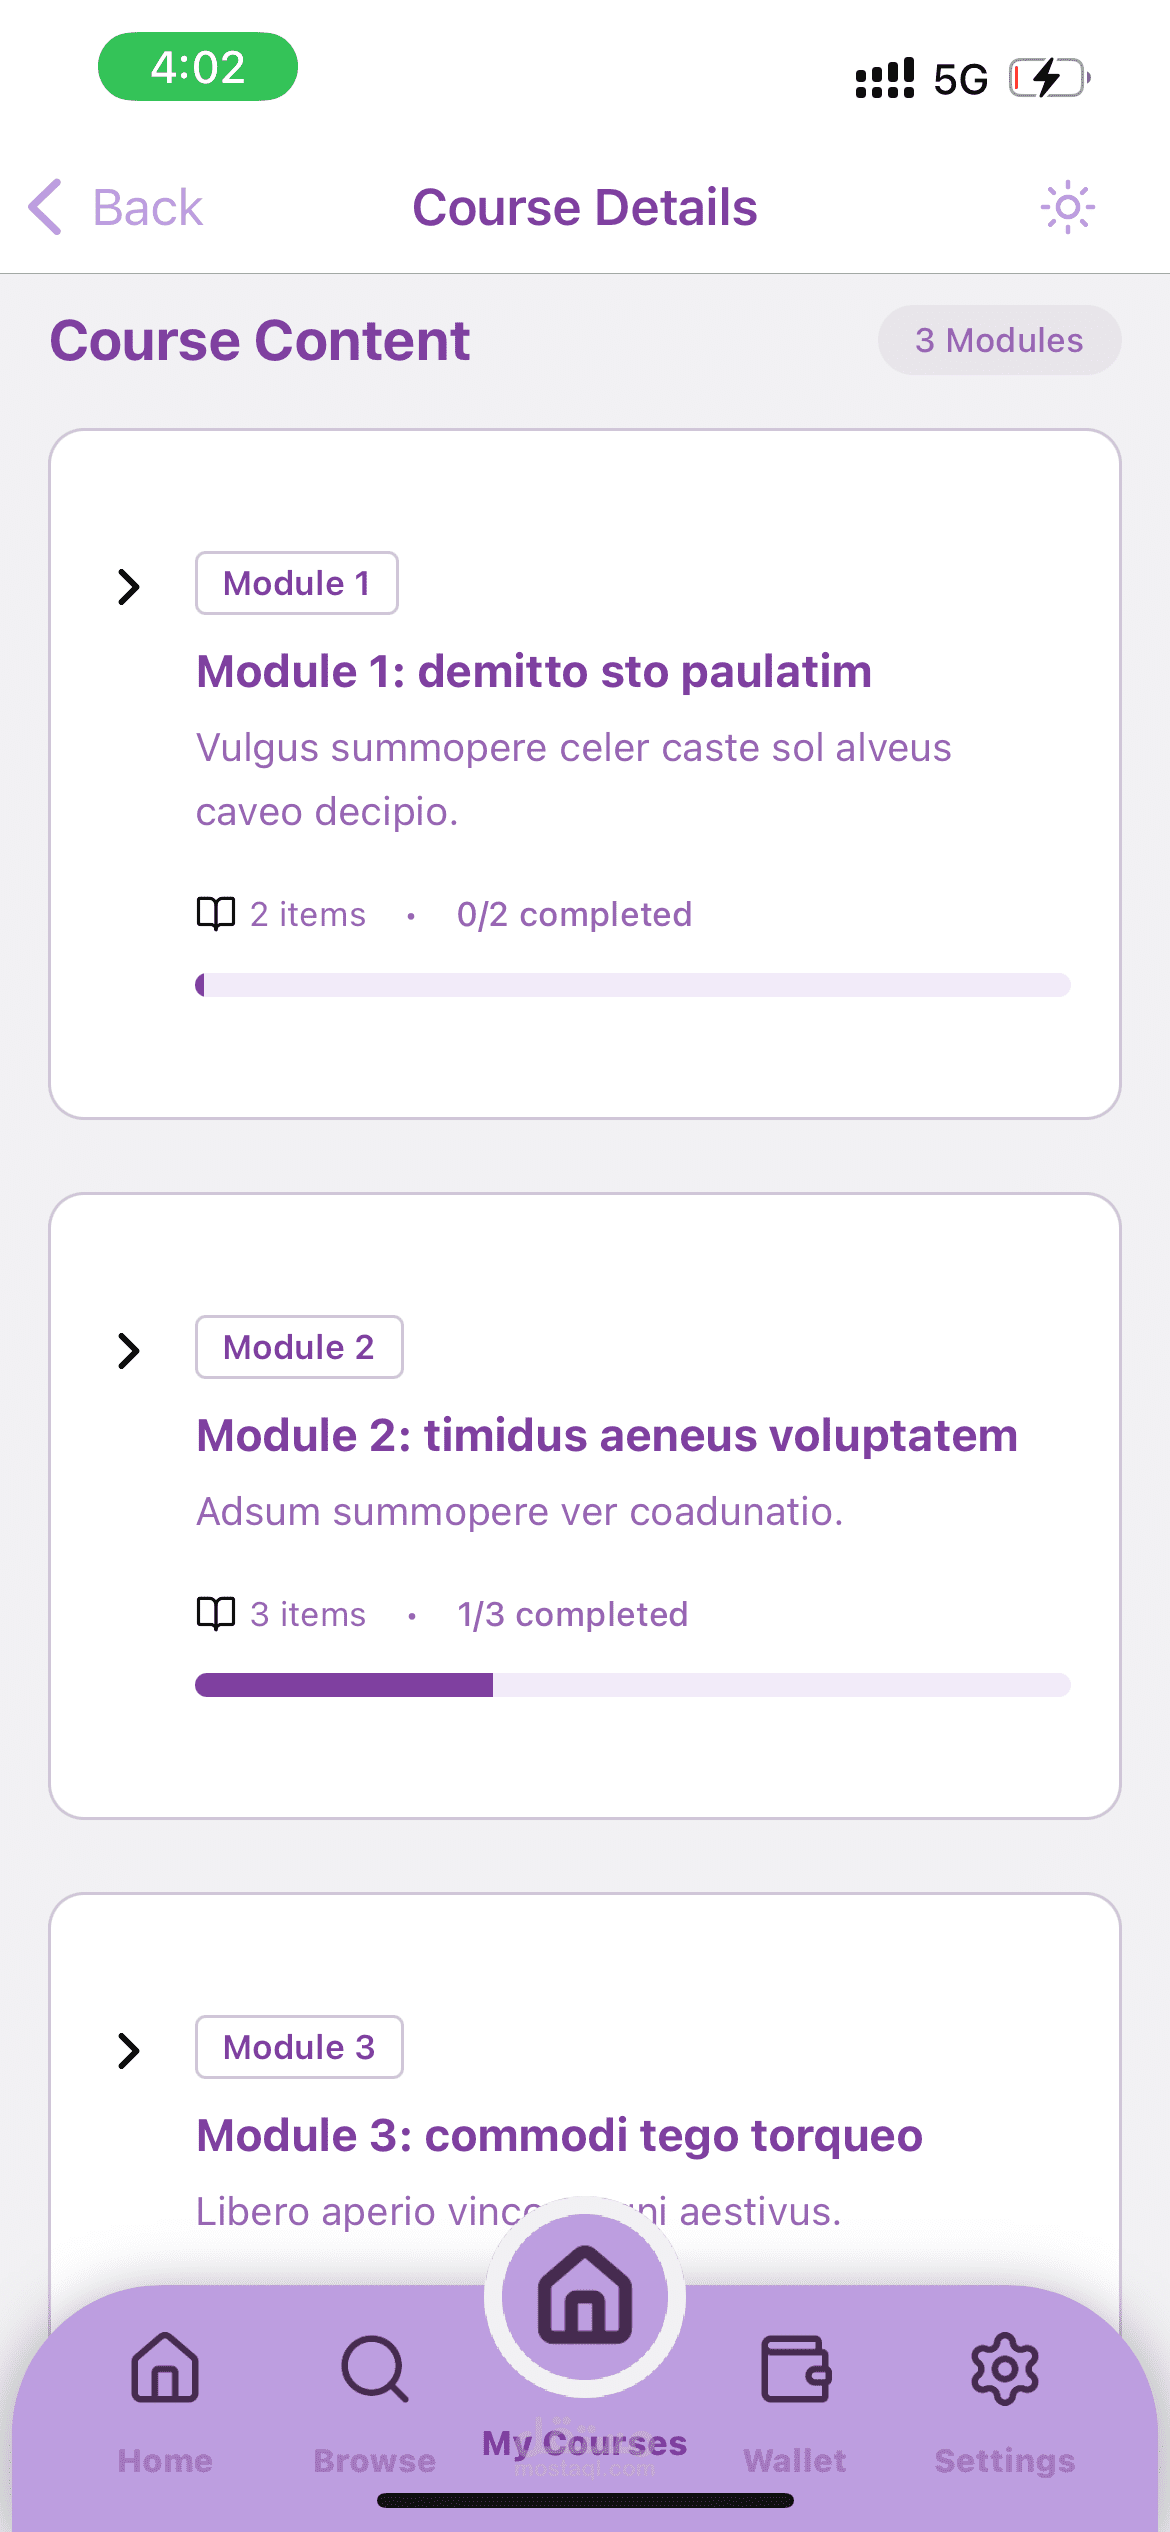Tap the Module 3 label badge
Image resolution: width=1170 pixels, height=2532 pixels.
(299, 2047)
